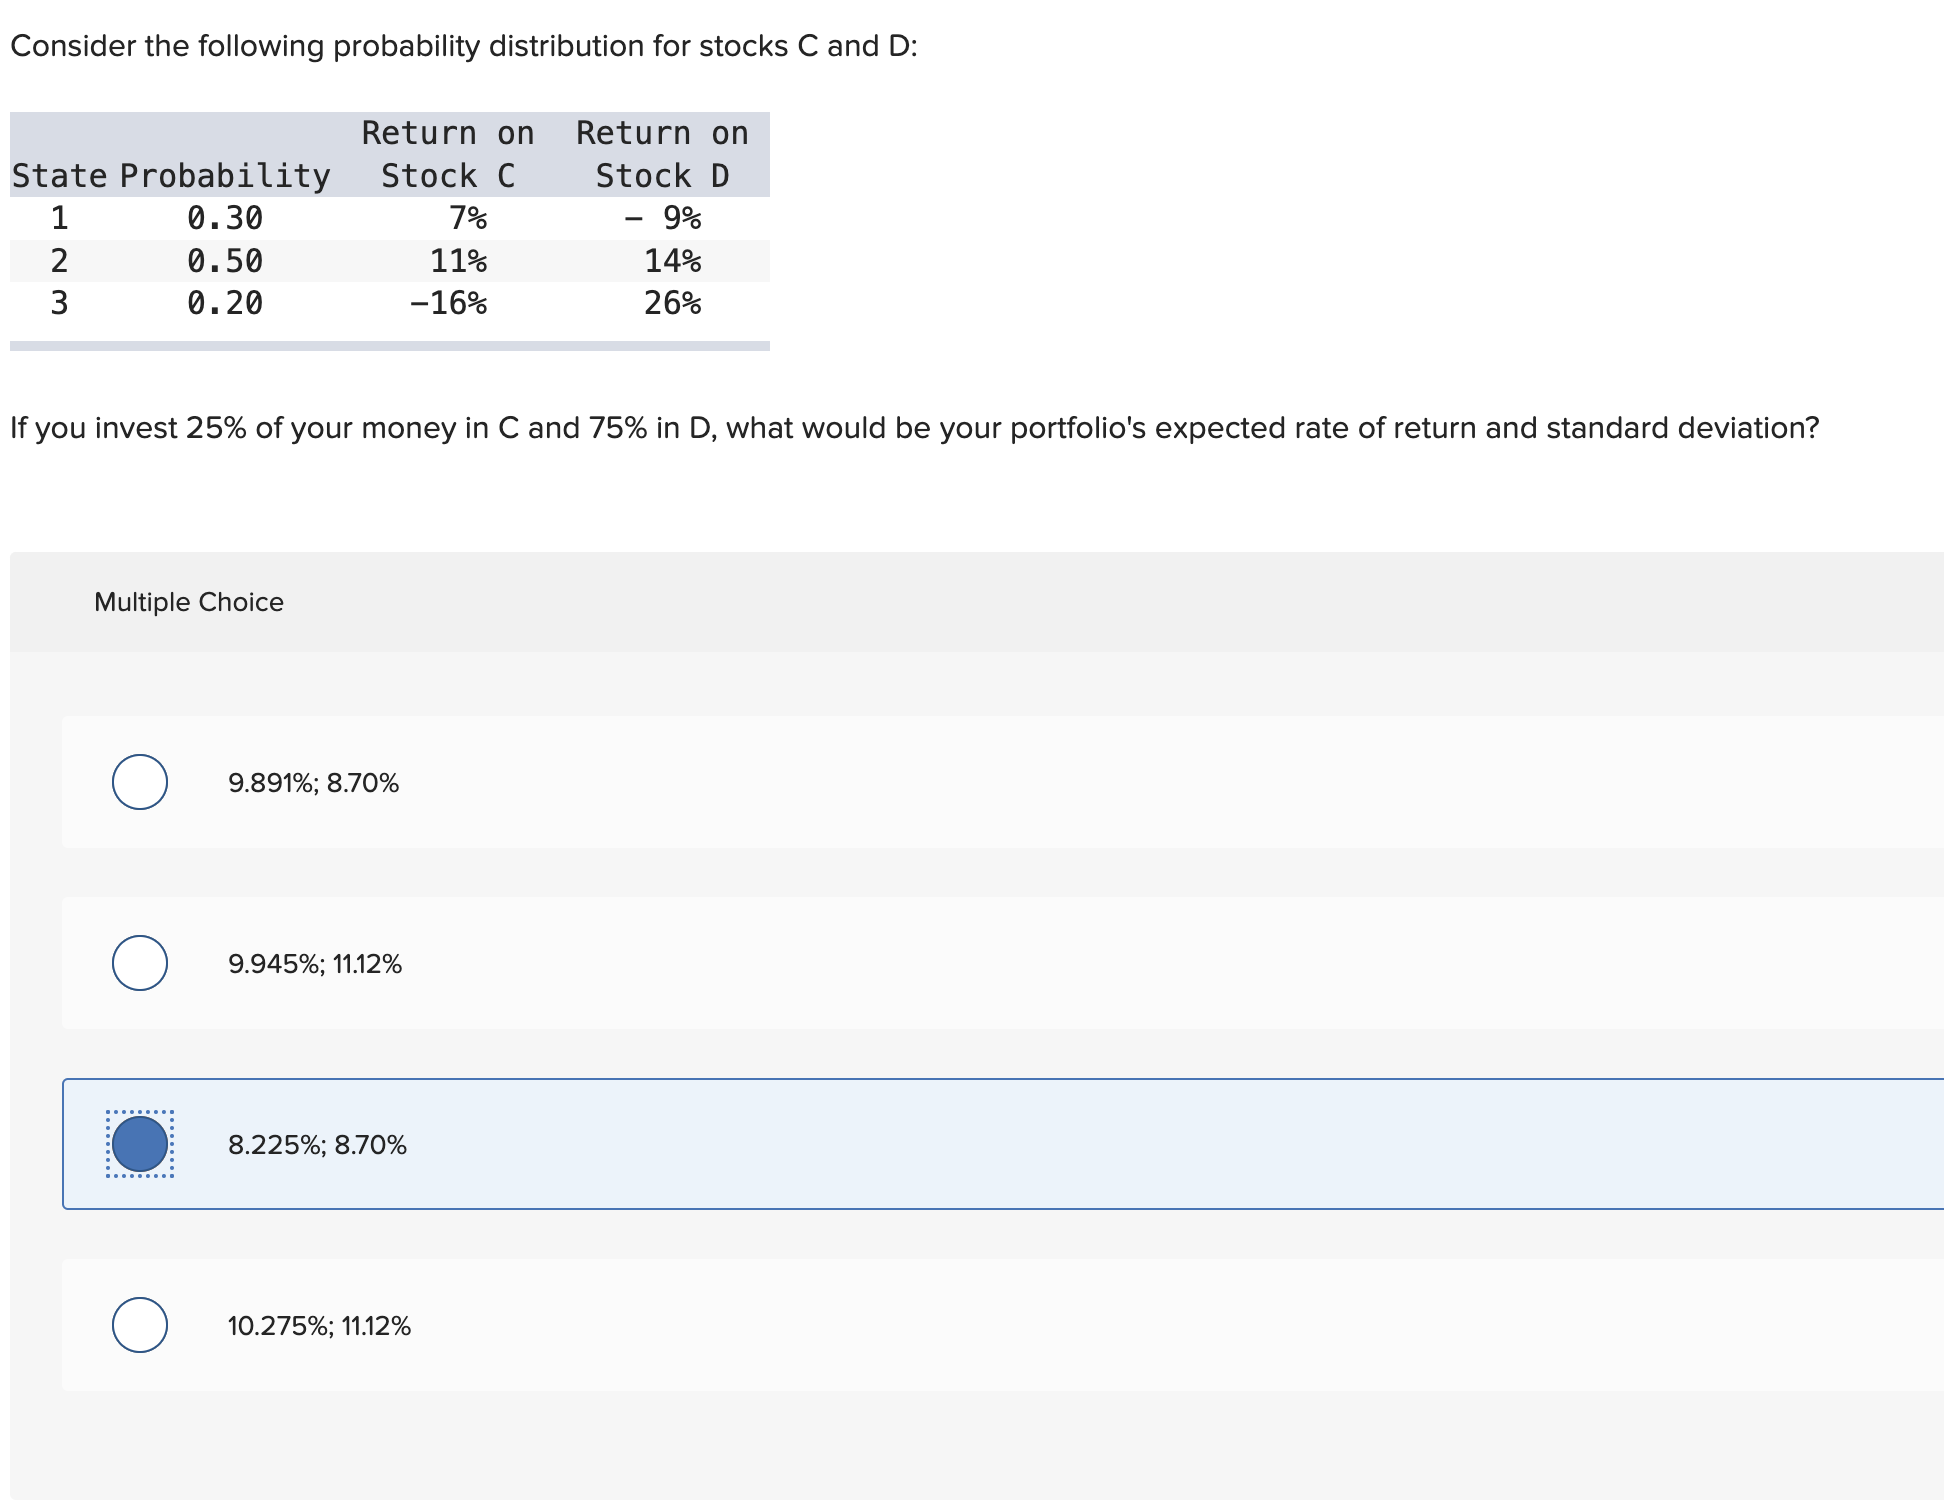The image size is (1944, 1500).
Task: Click the Return on Stock D column header
Action: [662, 154]
